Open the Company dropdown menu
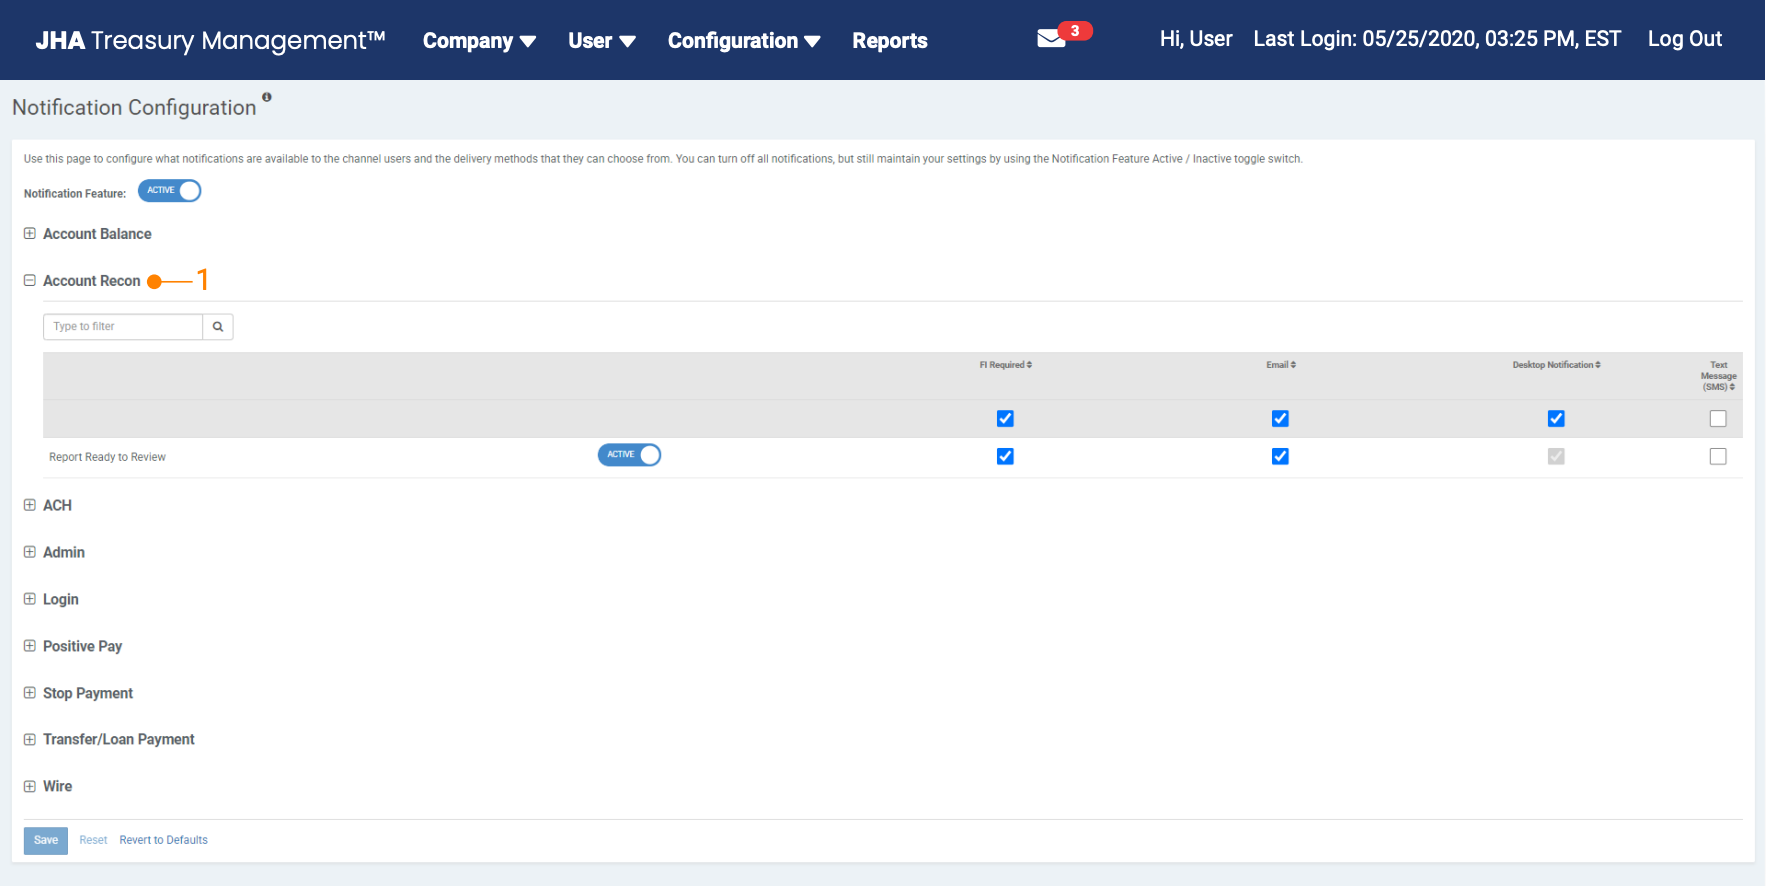Image resolution: width=1766 pixels, height=886 pixels. pos(479,41)
